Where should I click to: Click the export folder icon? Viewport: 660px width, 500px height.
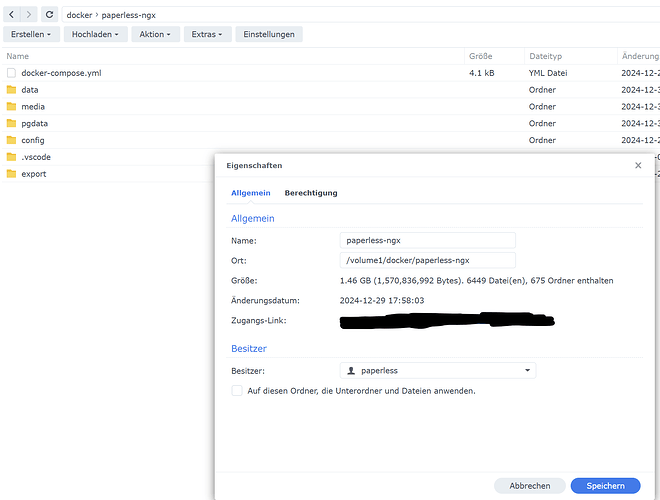pos(11,174)
